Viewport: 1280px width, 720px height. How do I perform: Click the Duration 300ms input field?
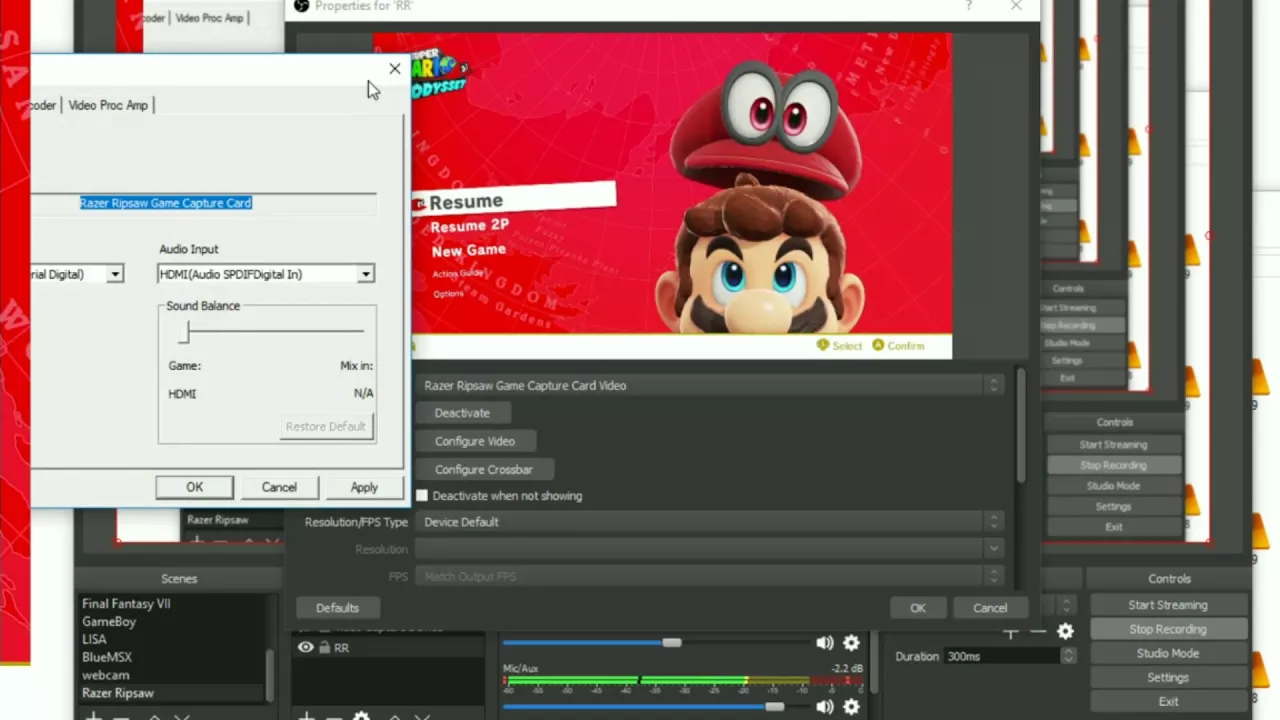point(1001,656)
